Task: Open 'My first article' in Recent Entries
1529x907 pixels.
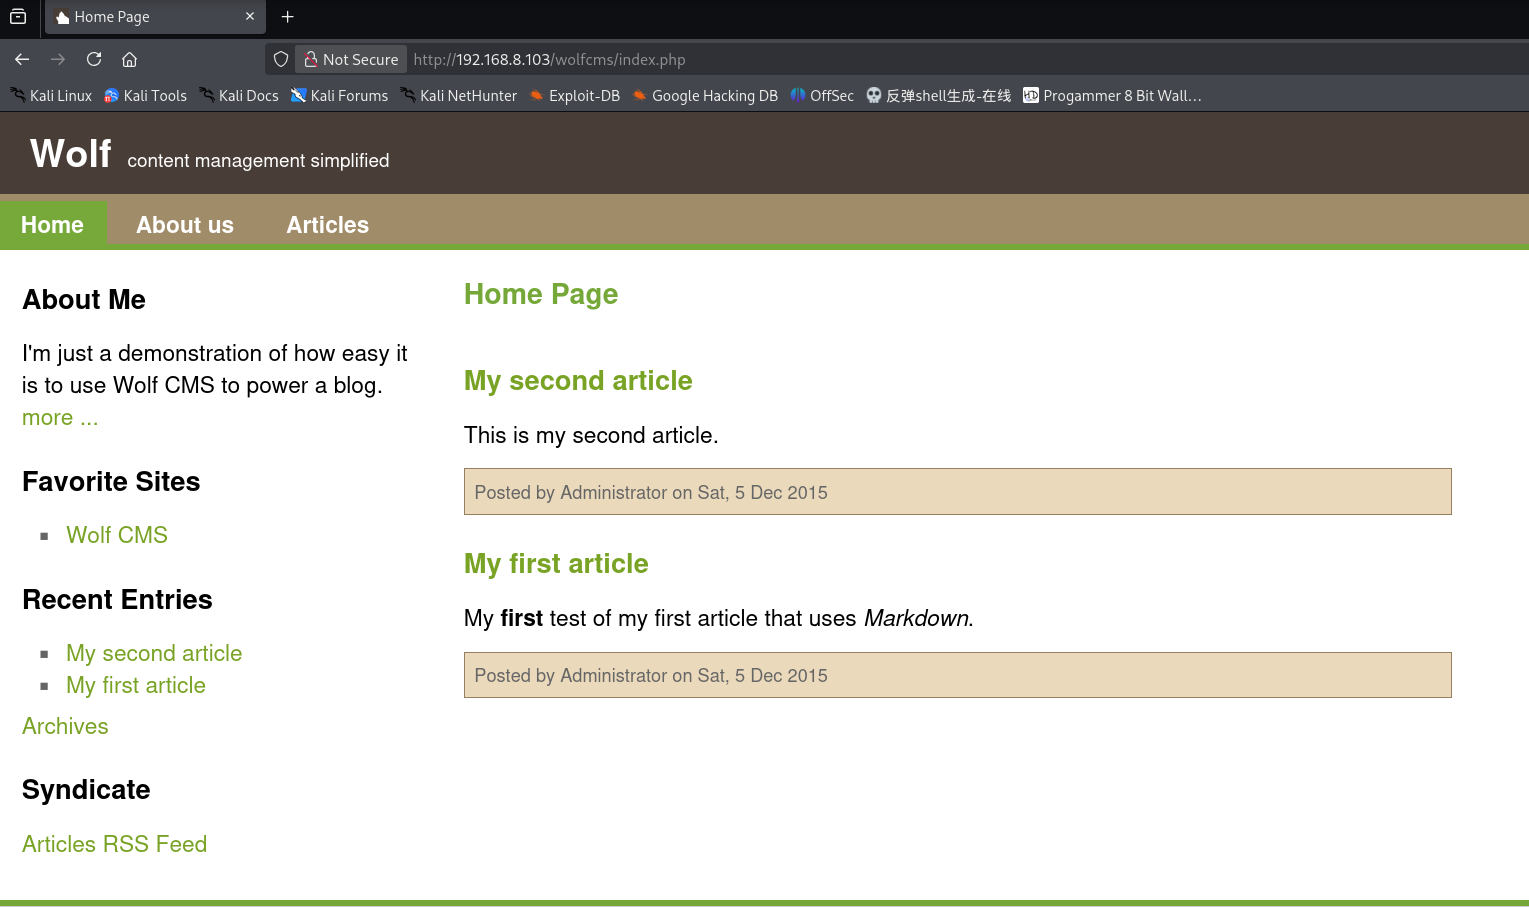Action: 136,685
